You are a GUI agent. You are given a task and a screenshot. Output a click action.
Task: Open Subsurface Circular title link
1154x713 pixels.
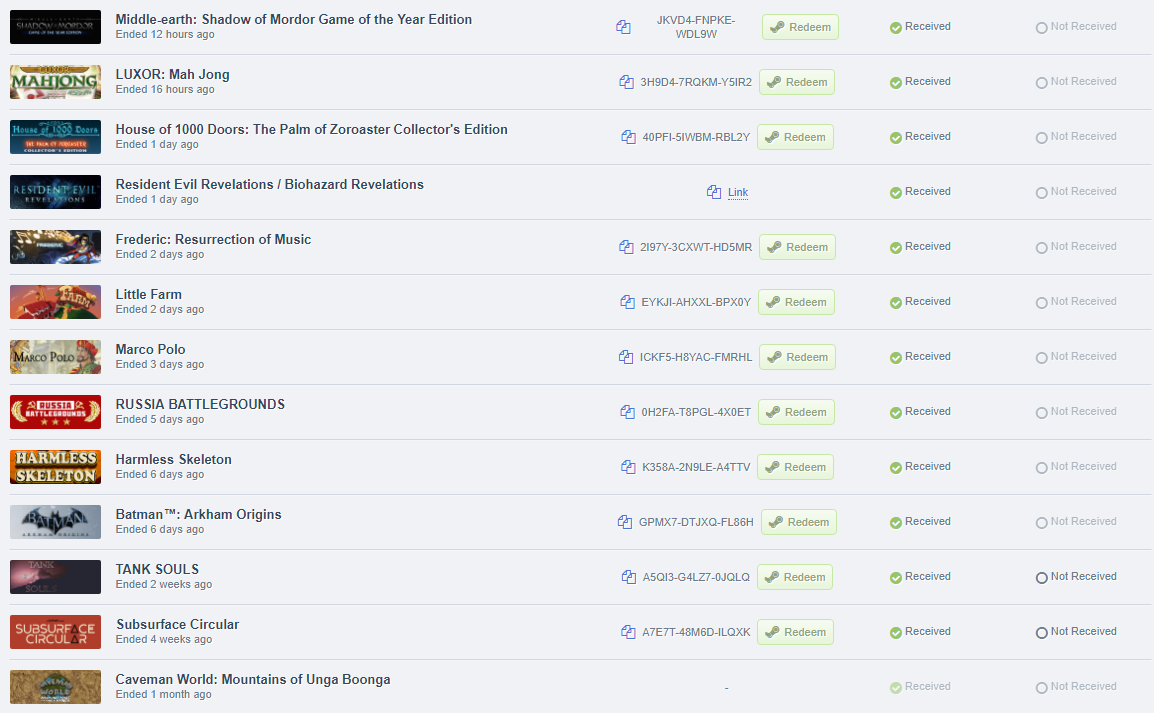click(x=177, y=624)
